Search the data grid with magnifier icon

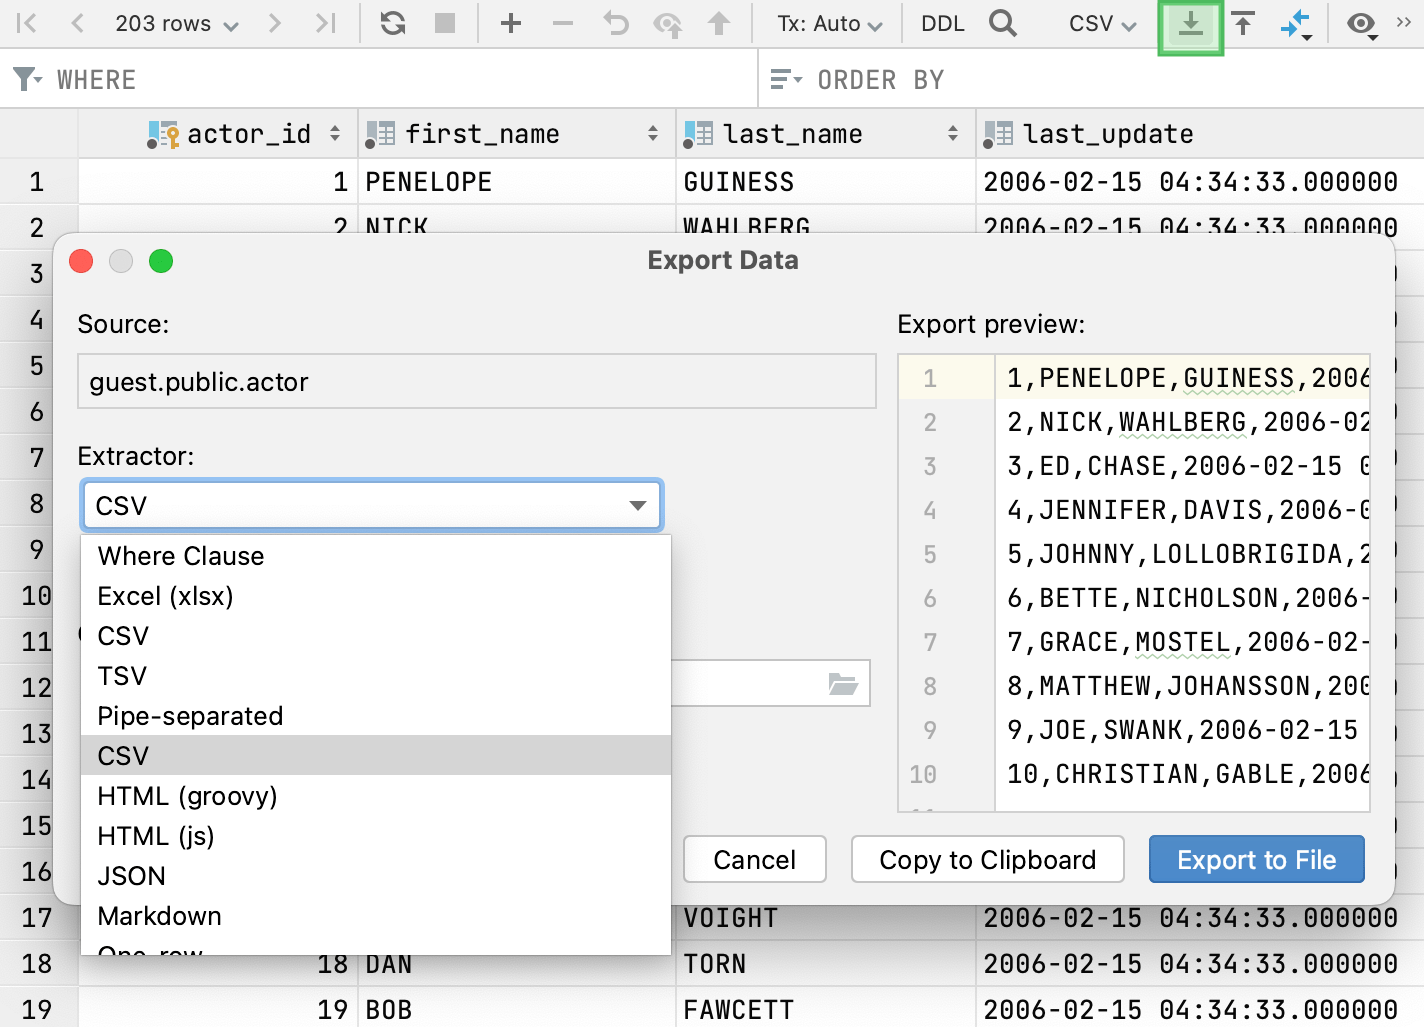(x=1003, y=23)
